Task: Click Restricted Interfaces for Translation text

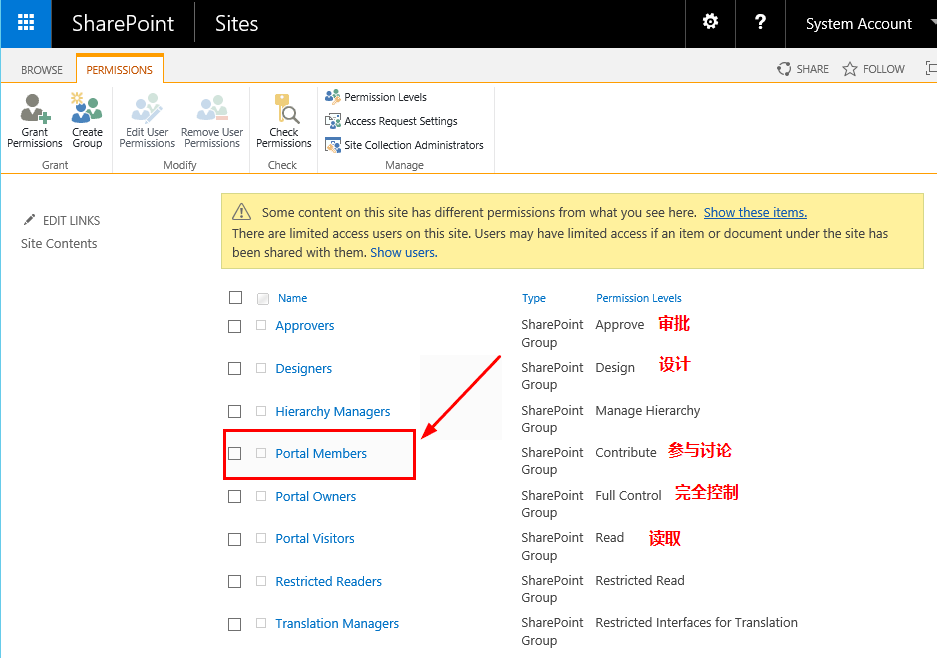Action: 696,622
